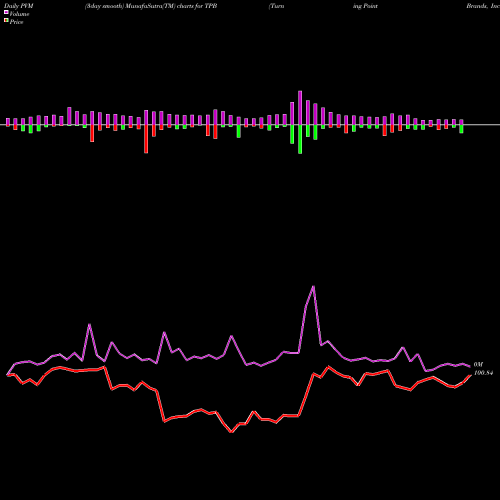Click the longest green downward bar

pos(300,139)
